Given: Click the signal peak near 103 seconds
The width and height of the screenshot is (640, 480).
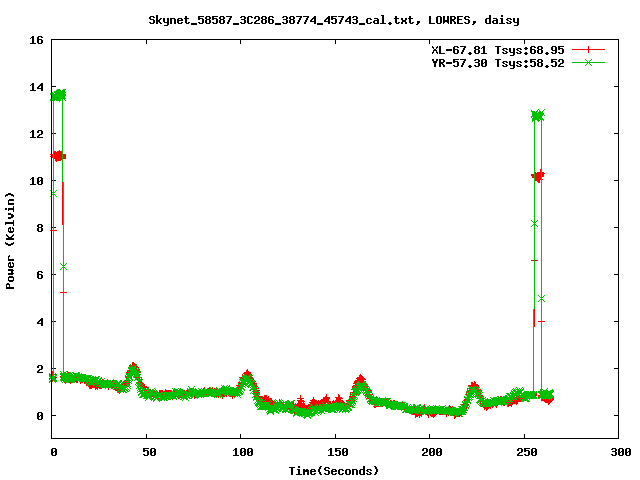Looking at the screenshot, I should (x=247, y=380).
